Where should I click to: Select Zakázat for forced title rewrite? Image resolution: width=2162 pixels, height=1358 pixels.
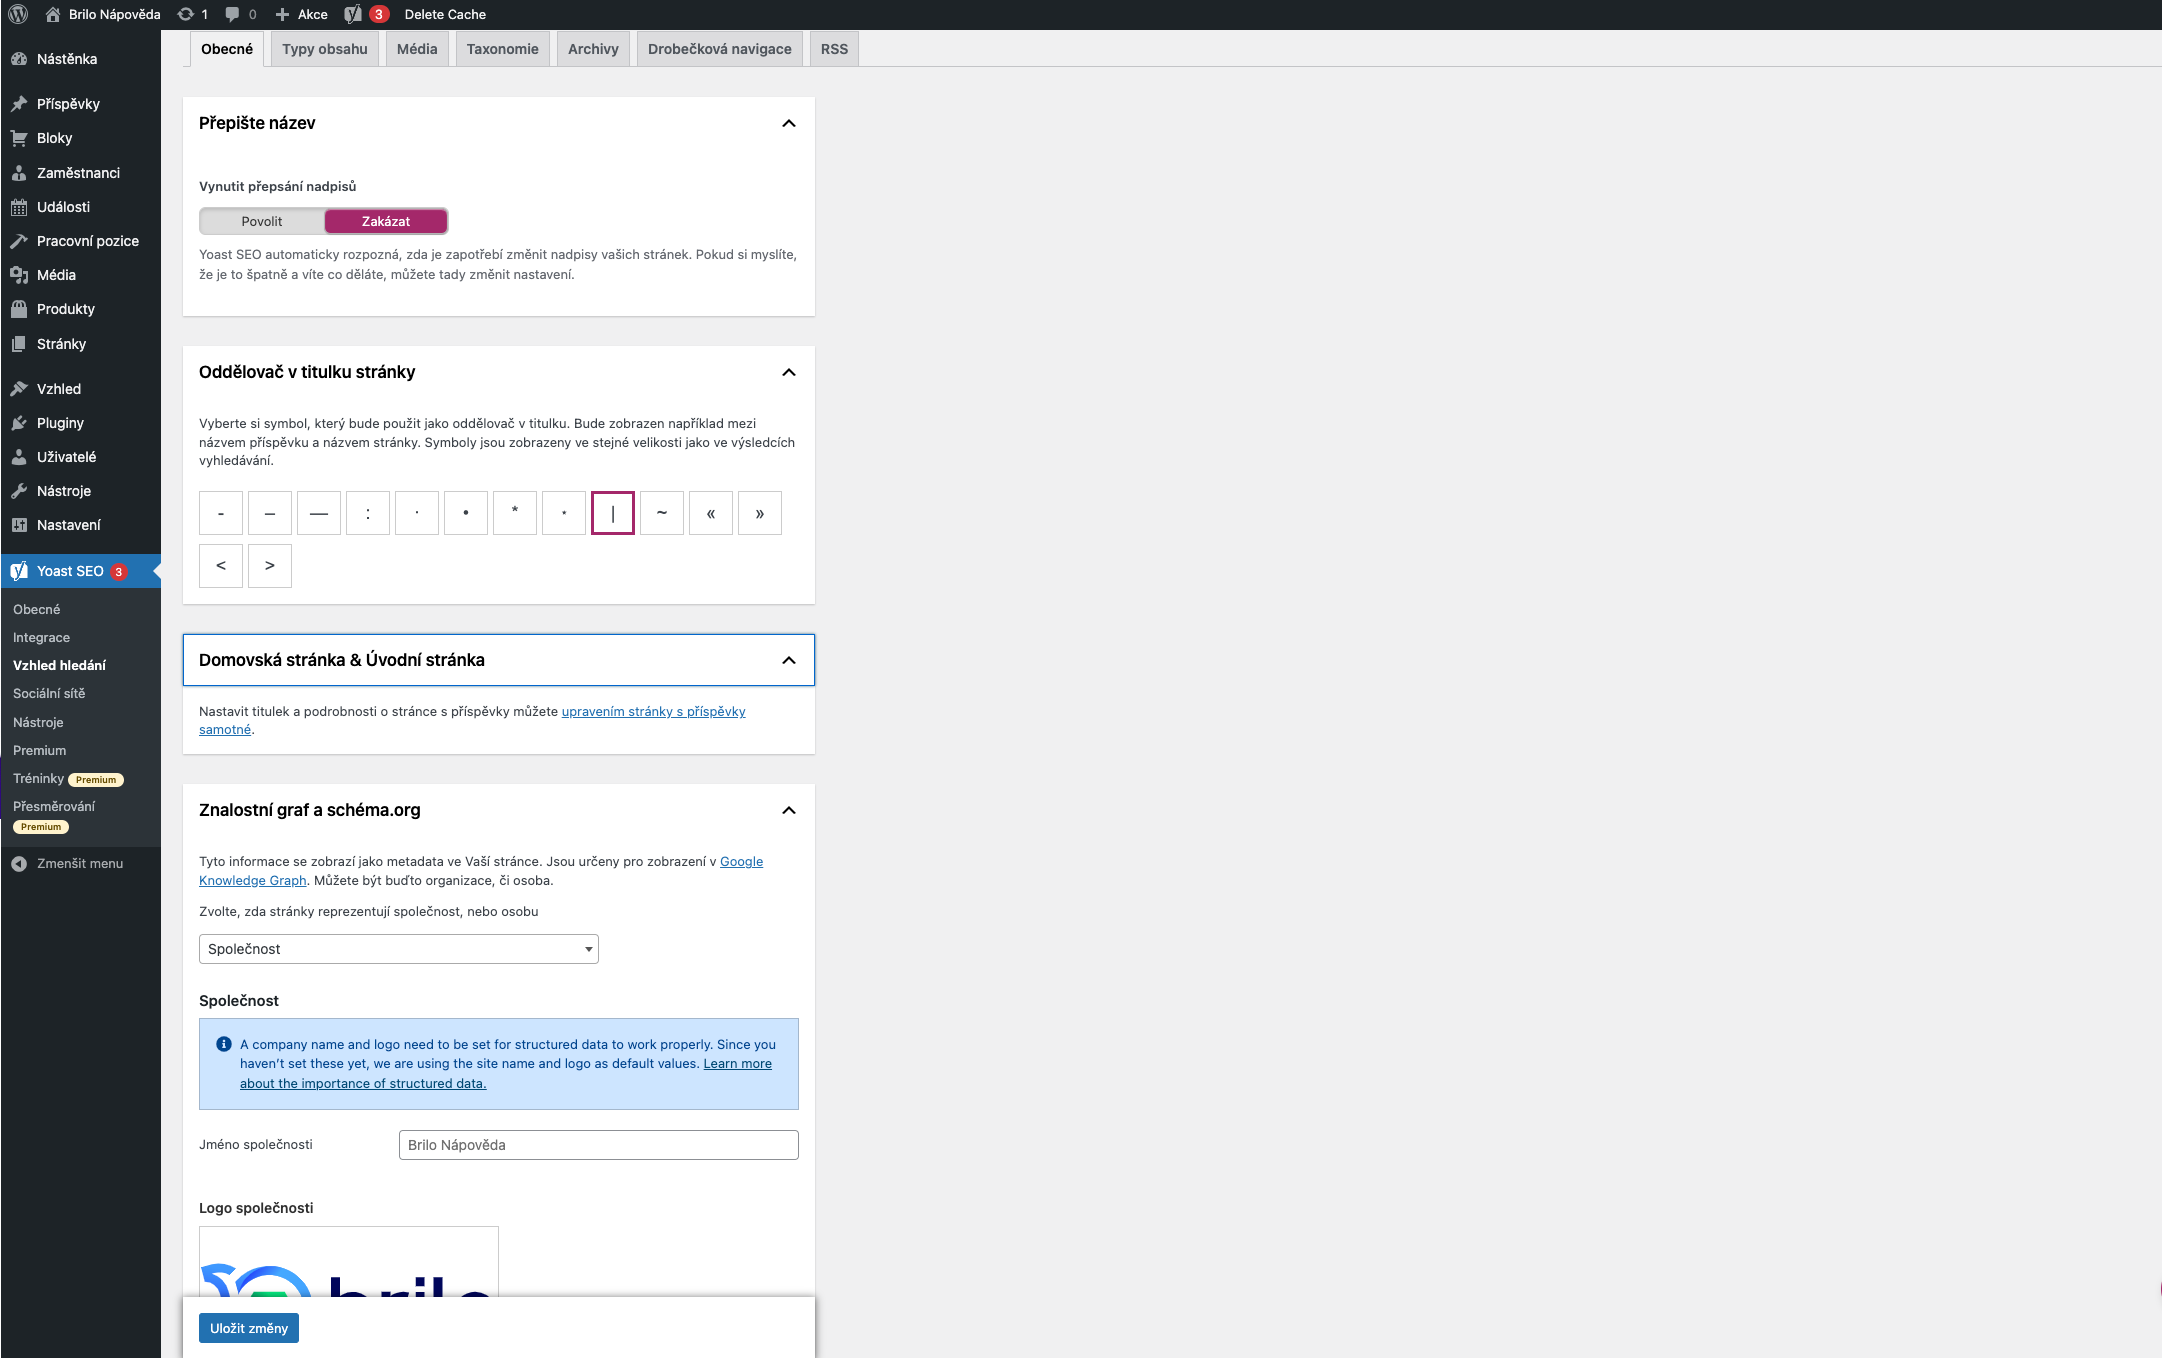(x=386, y=221)
